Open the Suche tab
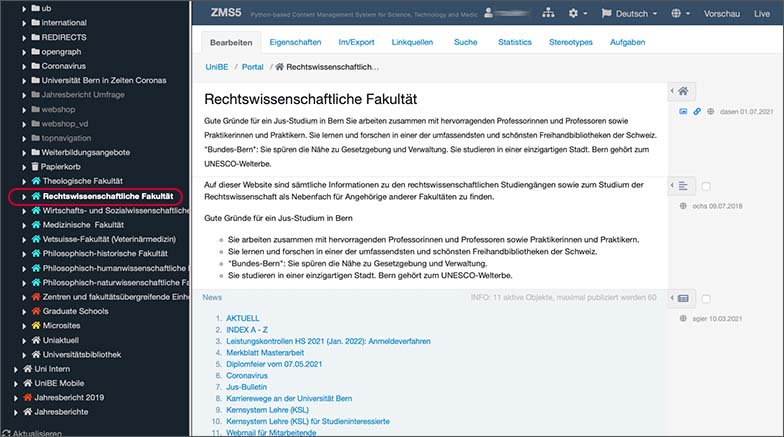Image resolution: width=784 pixels, height=437 pixels. click(465, 42)
